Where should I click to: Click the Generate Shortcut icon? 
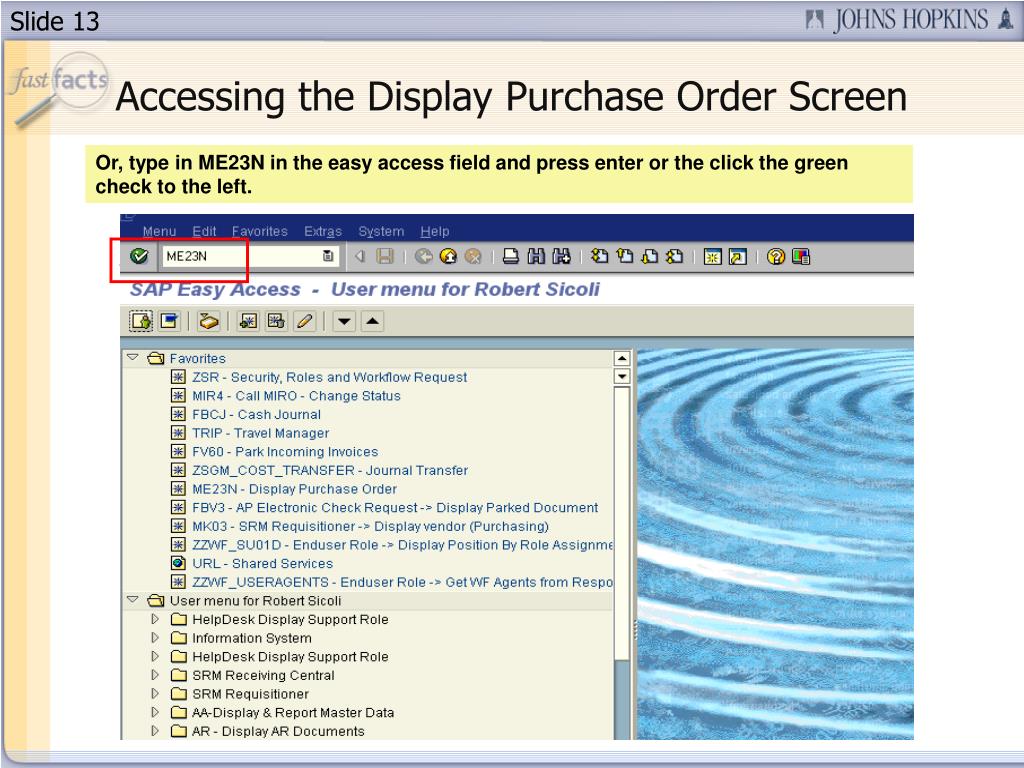(737, 257)
